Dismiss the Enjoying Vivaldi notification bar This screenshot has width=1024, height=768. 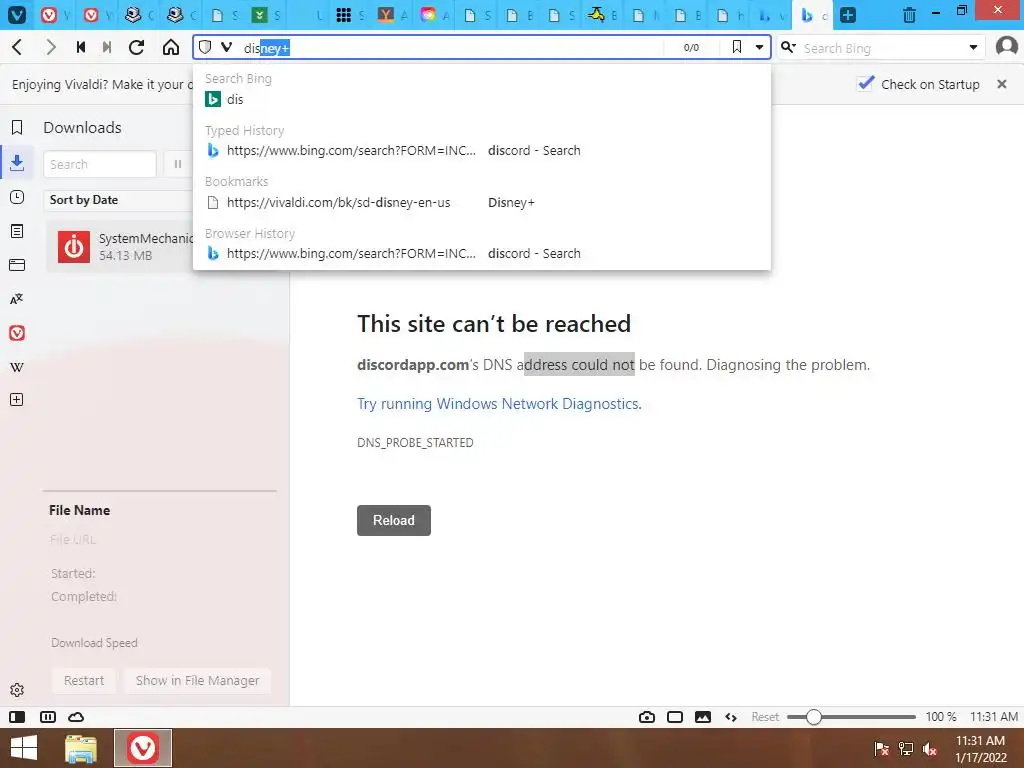tap(1002, 84)
